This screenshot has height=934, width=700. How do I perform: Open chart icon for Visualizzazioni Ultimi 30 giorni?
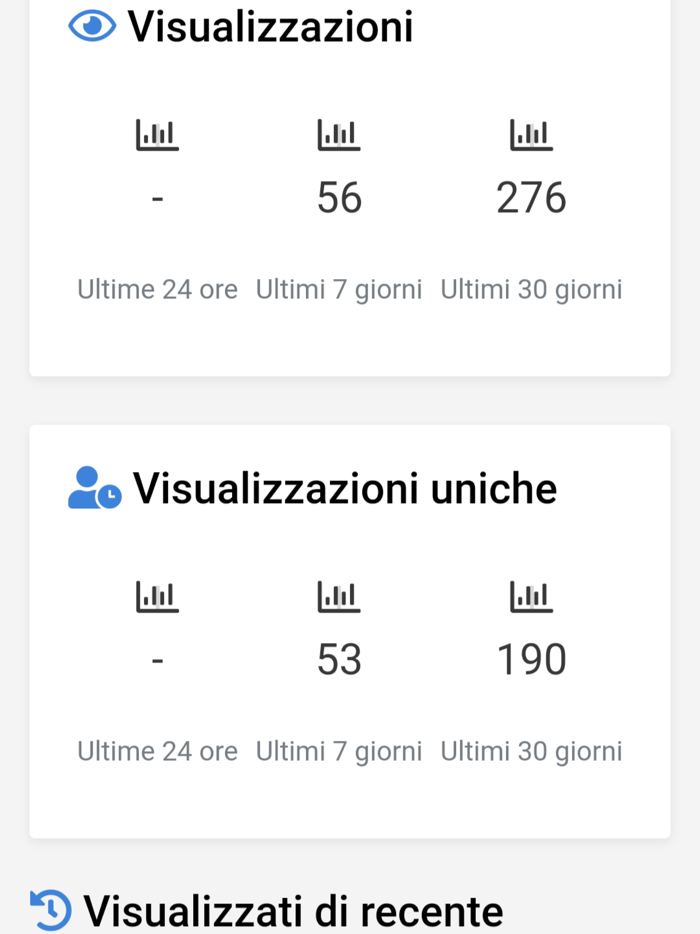click(531, 135)
